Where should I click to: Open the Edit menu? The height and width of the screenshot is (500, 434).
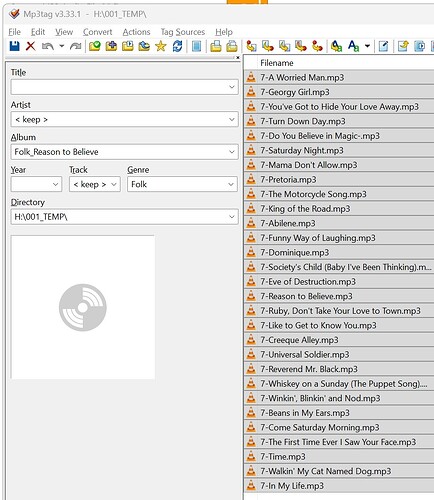tap(38, 32)
